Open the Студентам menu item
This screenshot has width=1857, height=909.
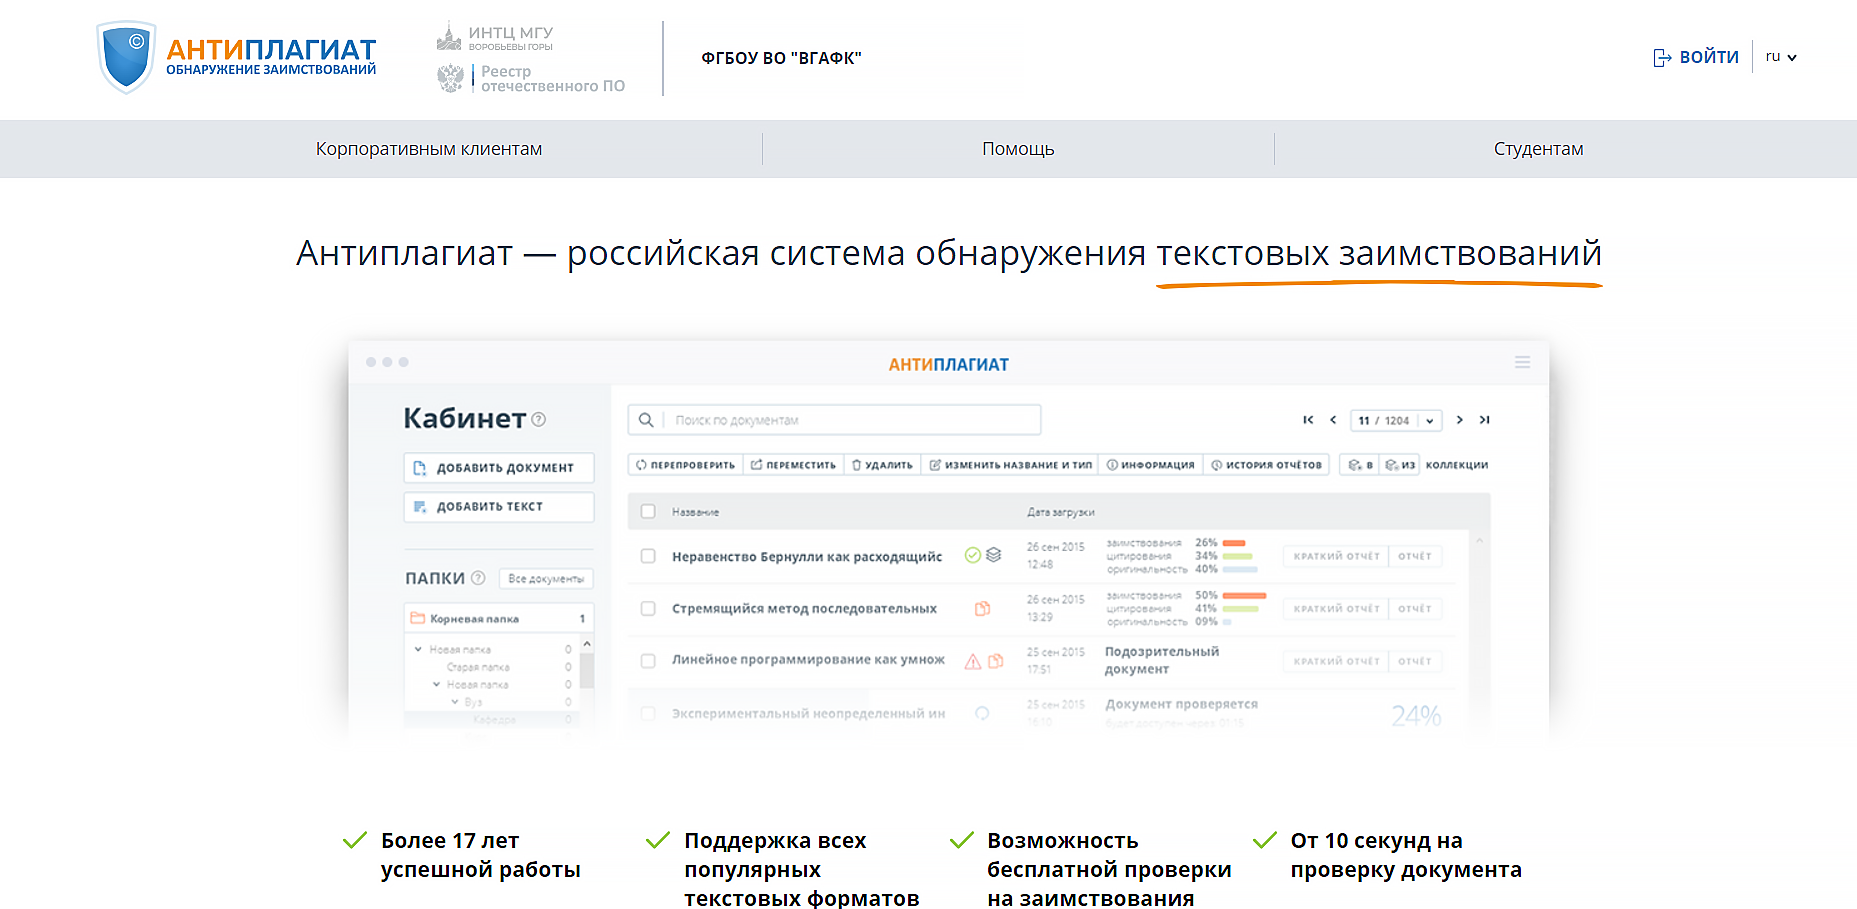click(1538, 149)
